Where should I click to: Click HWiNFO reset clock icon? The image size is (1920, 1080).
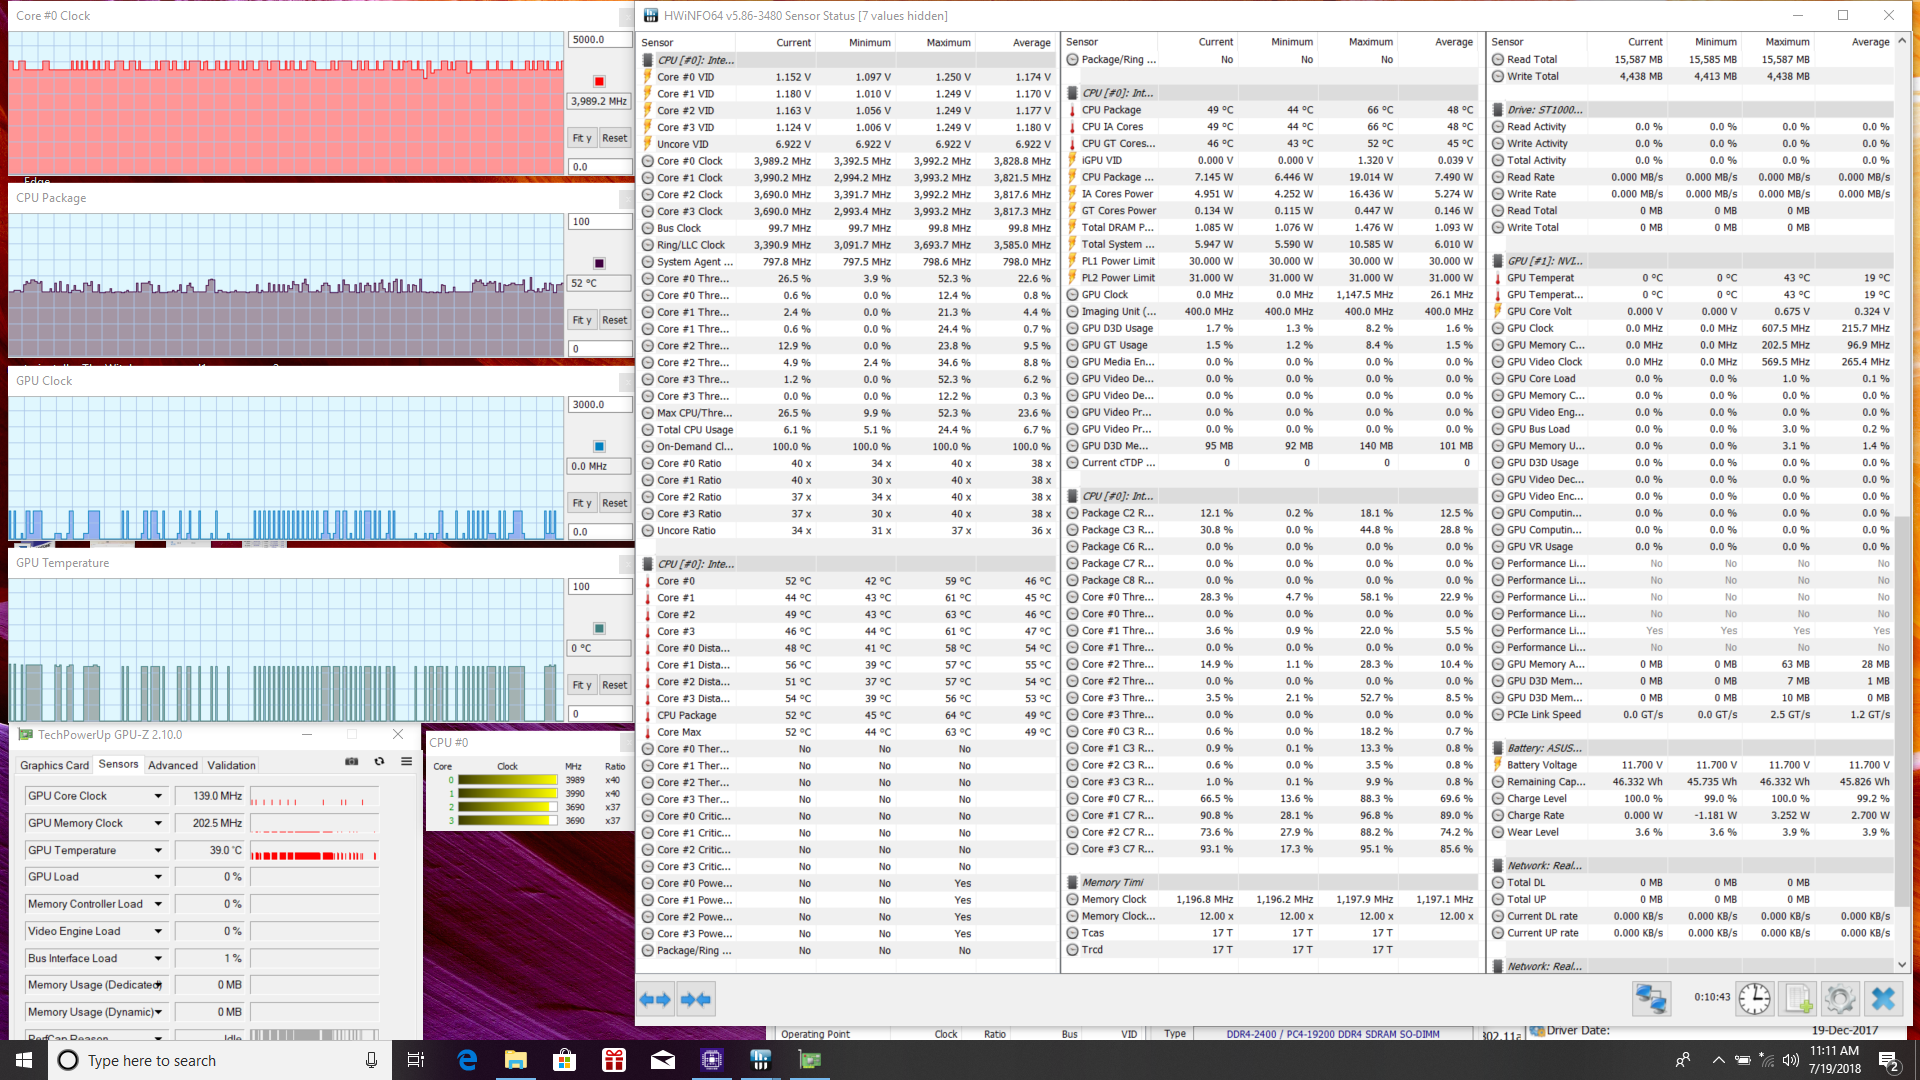[x=1754, y=998]
